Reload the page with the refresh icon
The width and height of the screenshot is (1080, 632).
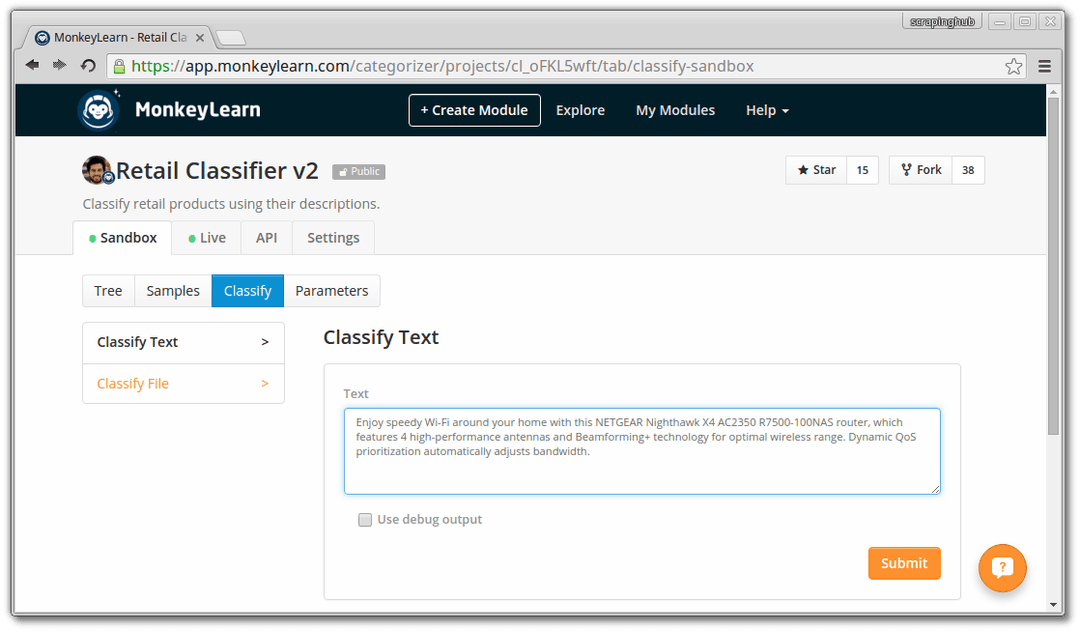pyautogui.click(x=87, y=65)
